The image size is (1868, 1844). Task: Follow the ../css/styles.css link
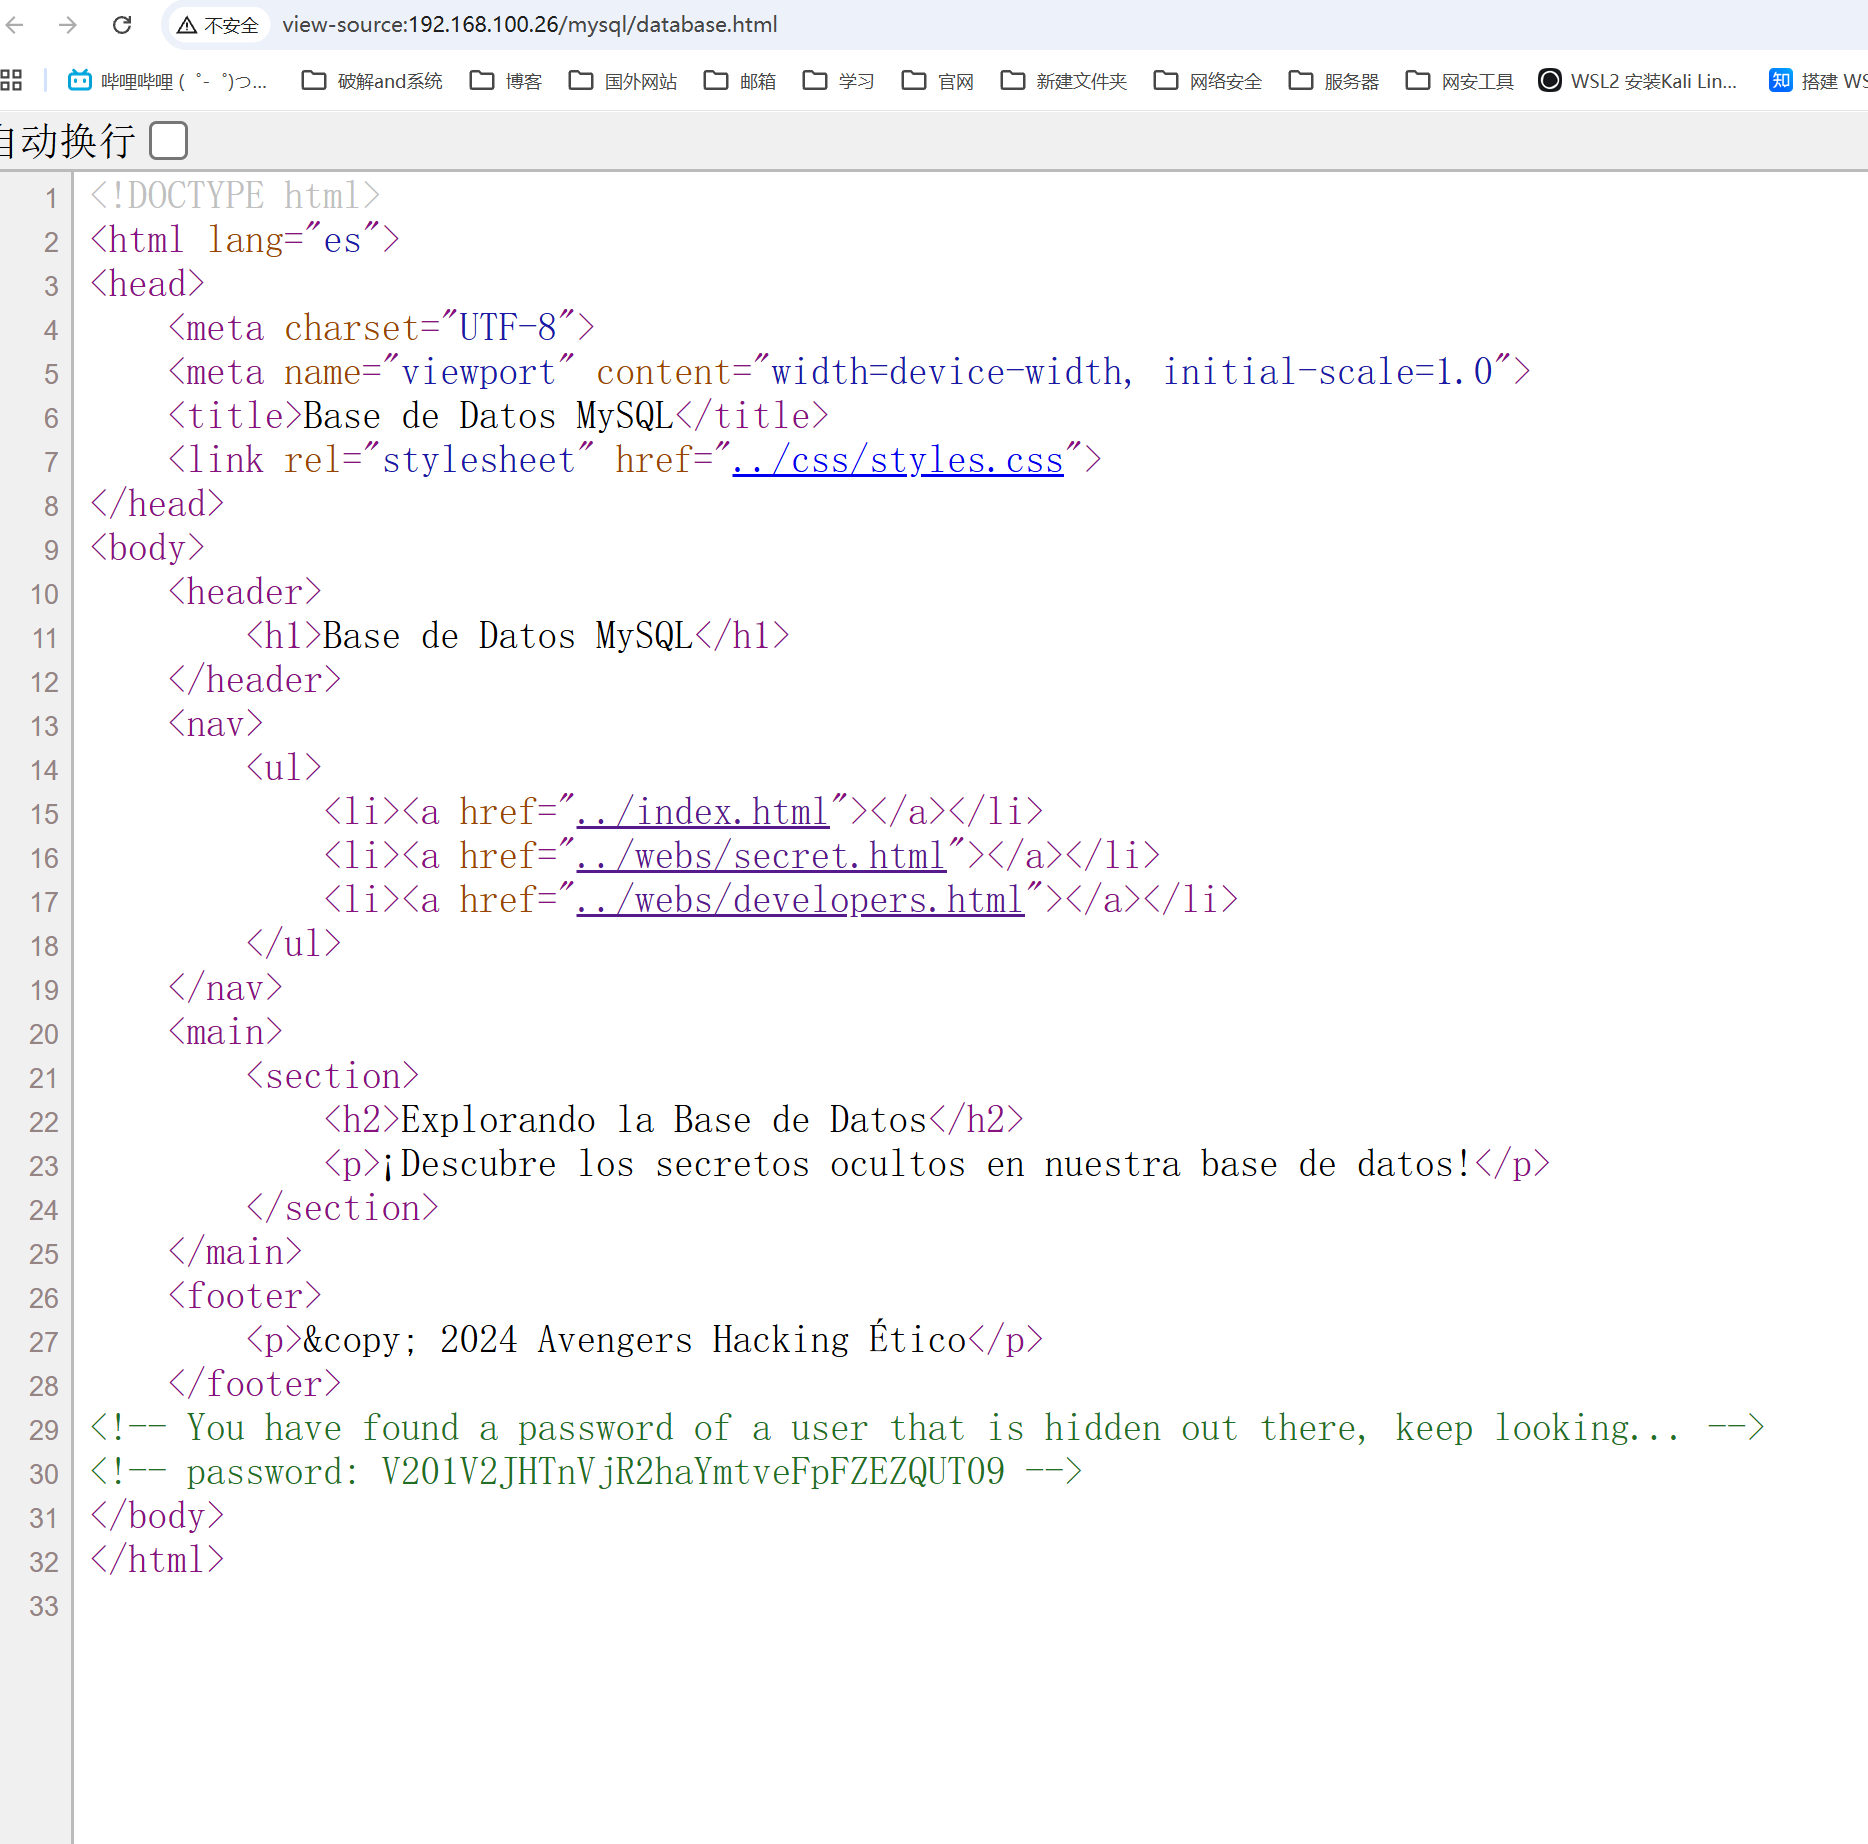(898, 460)
